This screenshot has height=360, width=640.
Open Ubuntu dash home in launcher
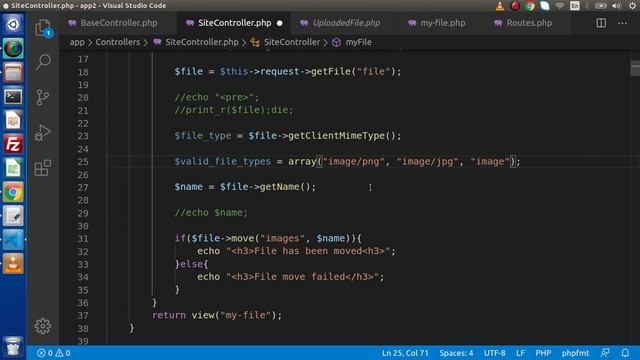[x=13, y=24]
